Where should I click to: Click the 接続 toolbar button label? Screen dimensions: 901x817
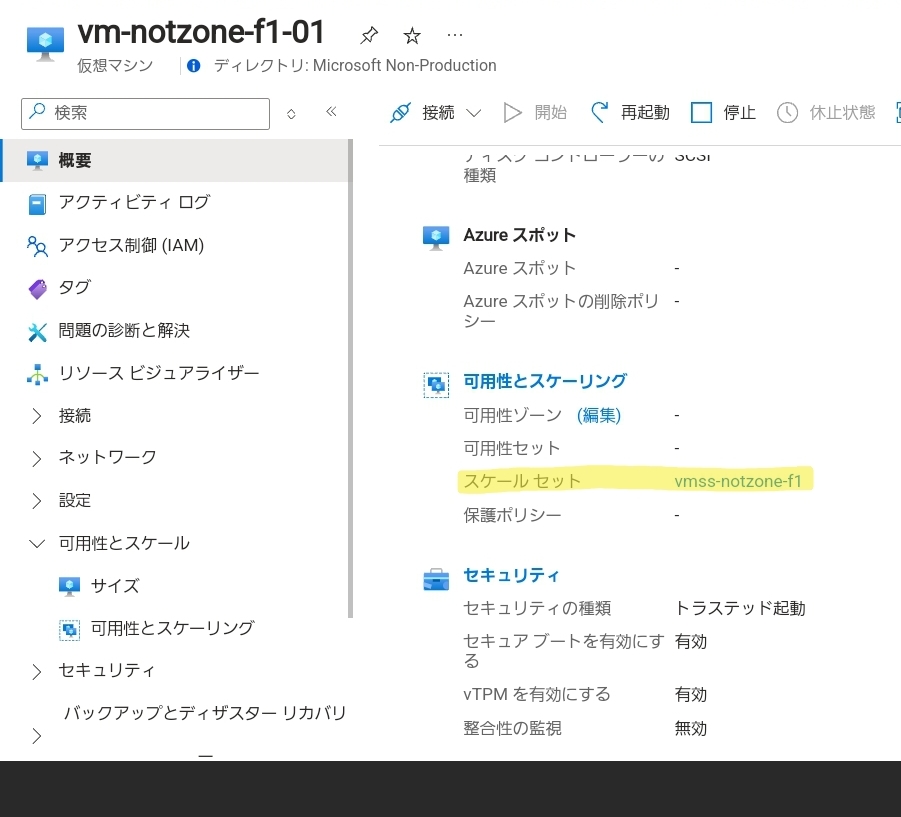[438, 113]
